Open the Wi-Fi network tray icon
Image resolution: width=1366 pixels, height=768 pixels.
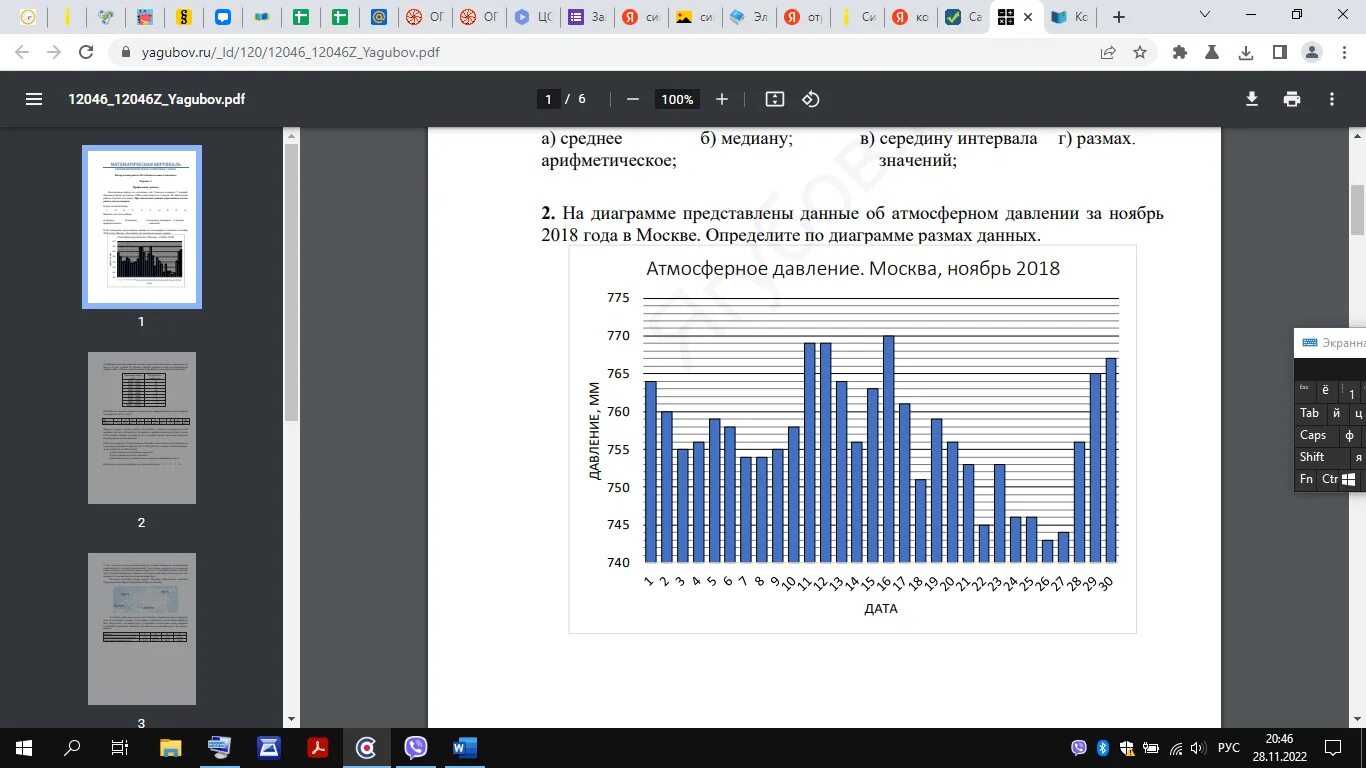(x=1175, y=748)
